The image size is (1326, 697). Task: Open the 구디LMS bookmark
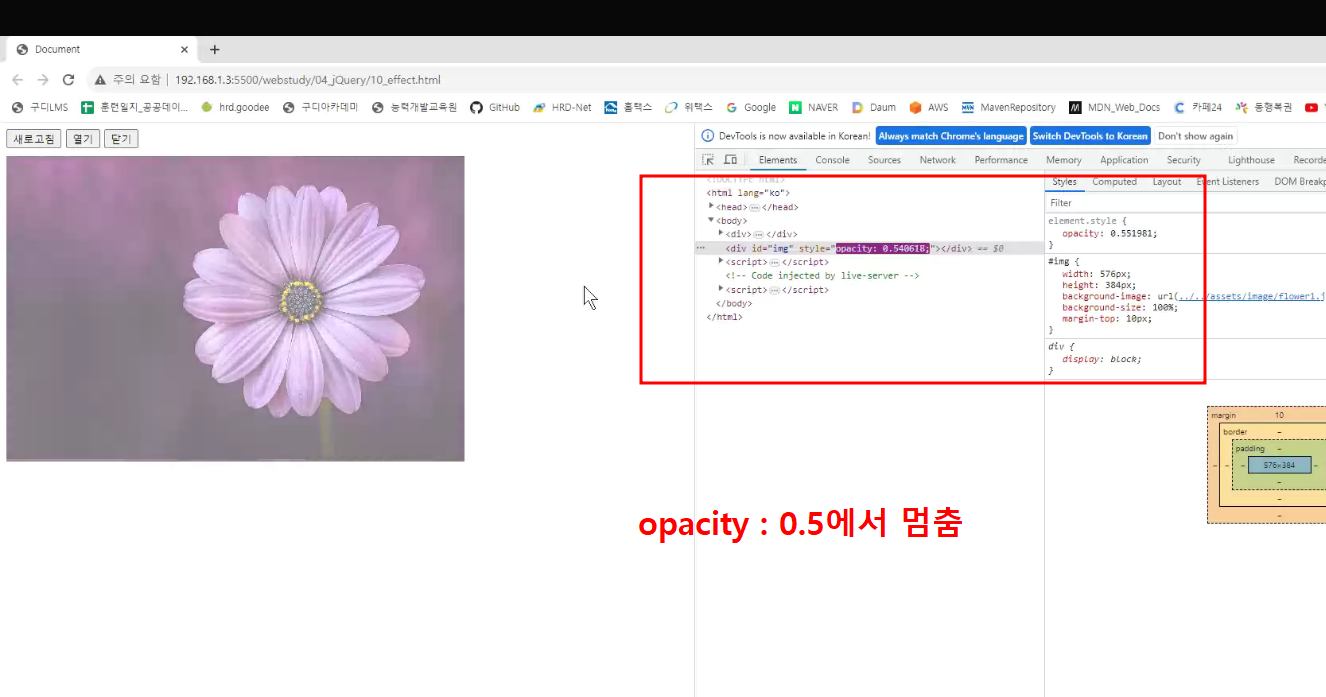tap(40, 107)
